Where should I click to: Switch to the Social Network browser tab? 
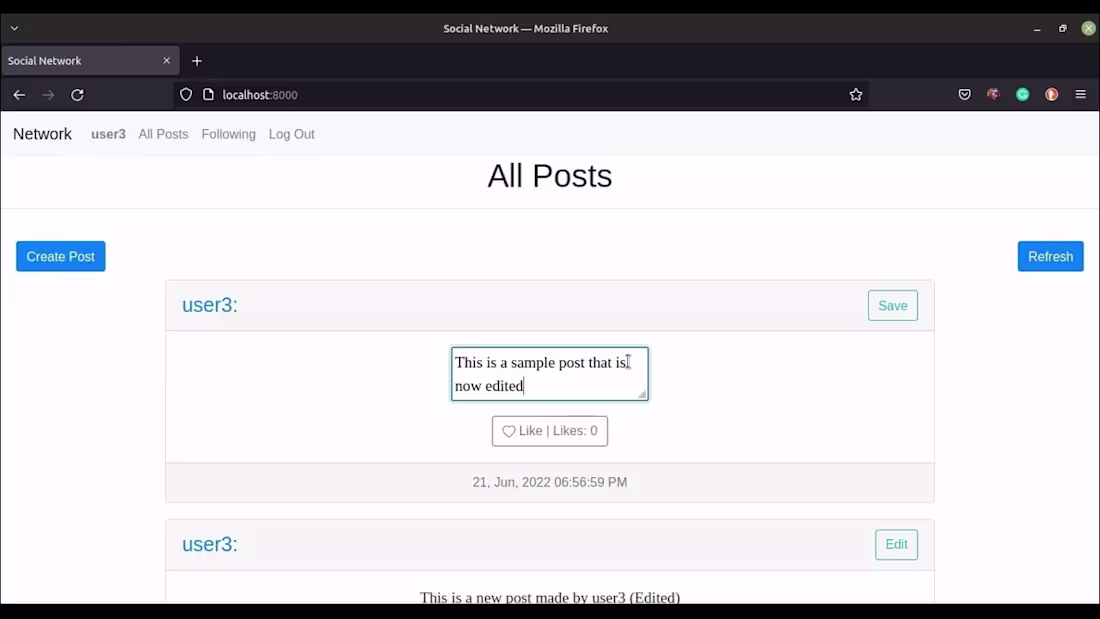click(80, 61)
